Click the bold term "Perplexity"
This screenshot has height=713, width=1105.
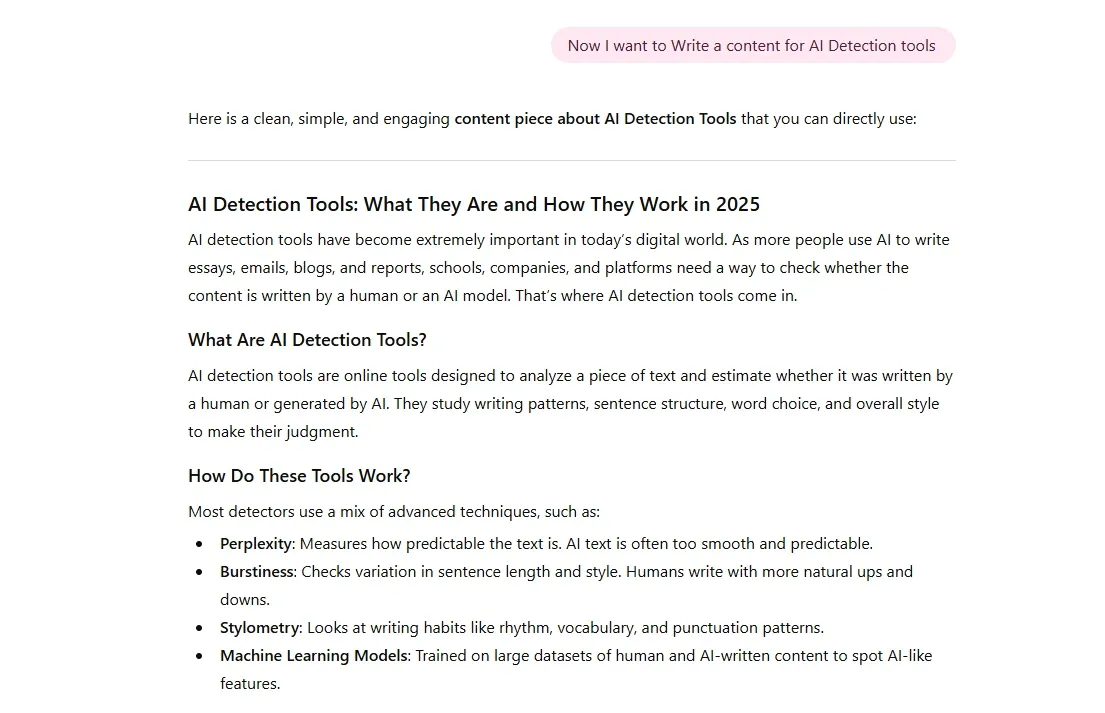tap(256, 544)
